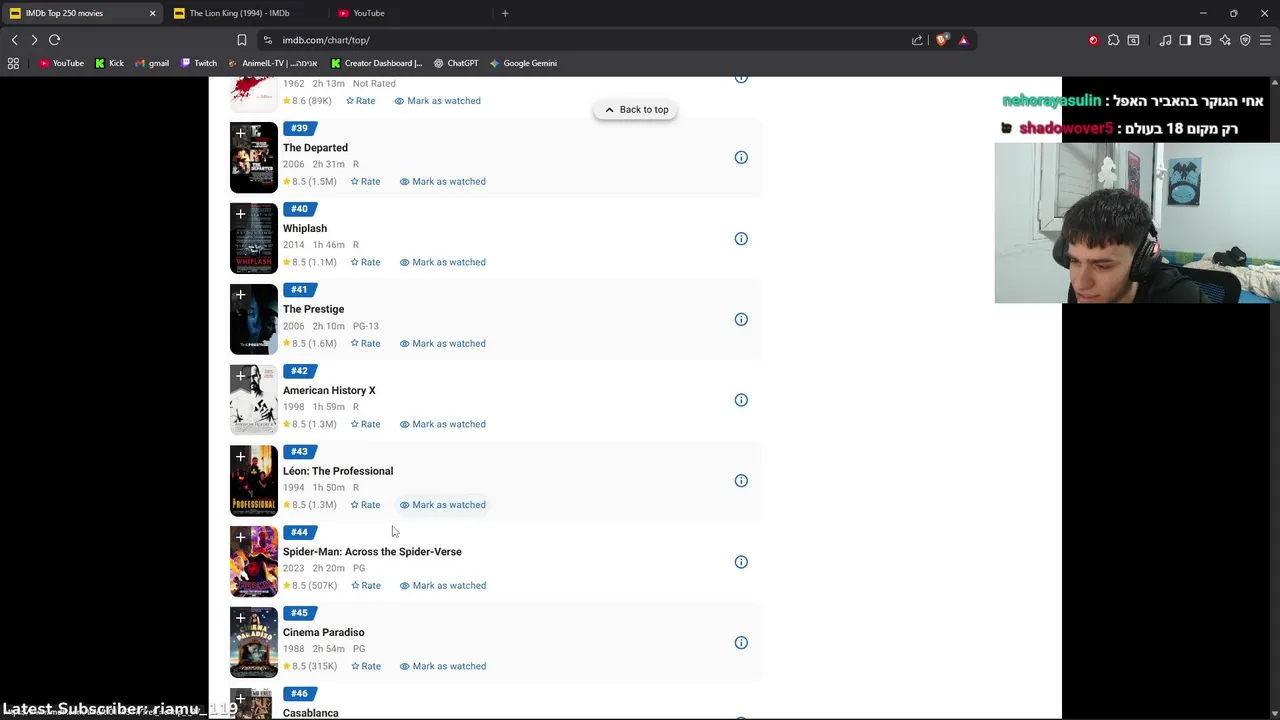The image size is (1280, 720).
Task: Open the Léon: The Professional poster thumbnail
Action: click(x=254, y=481)
